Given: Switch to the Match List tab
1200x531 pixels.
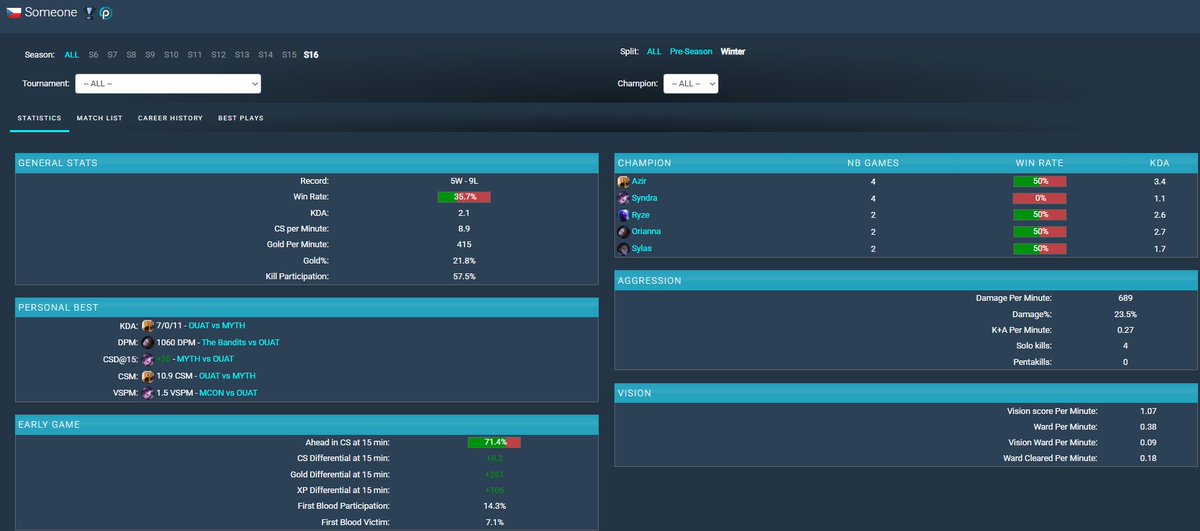Looking at the screenshot, I should click(100, 118).
